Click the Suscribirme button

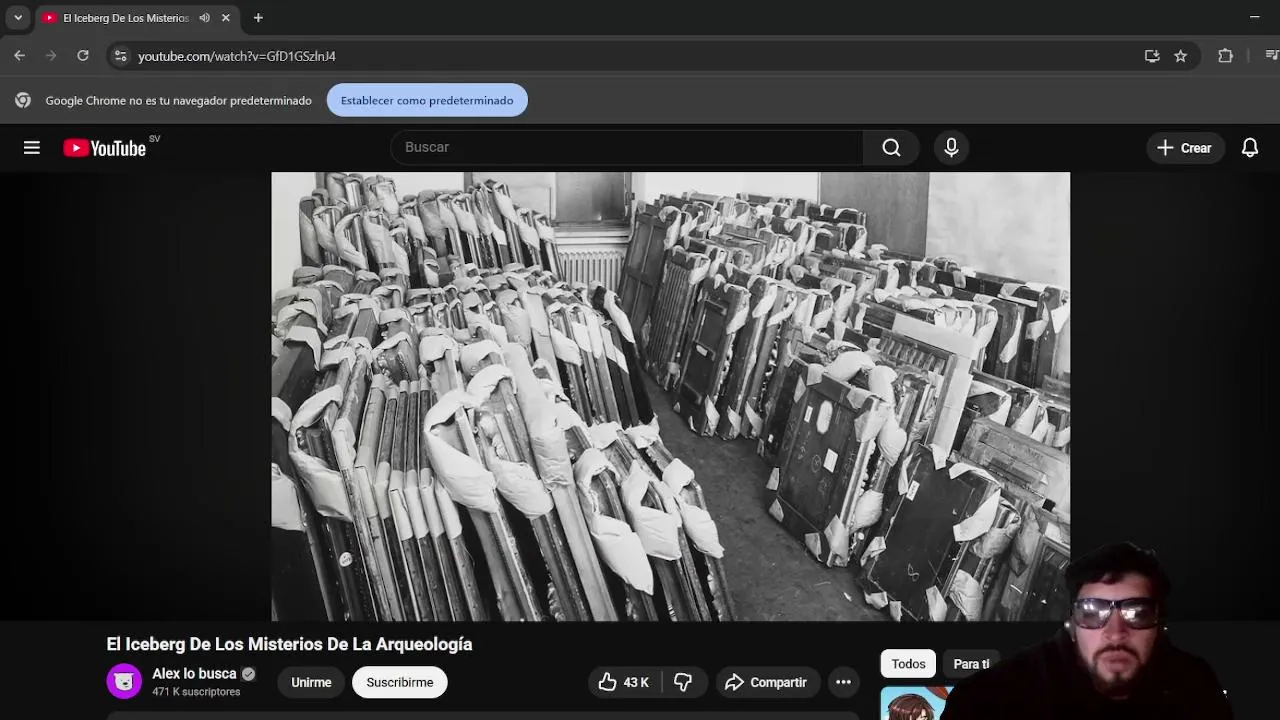(399, 682)
